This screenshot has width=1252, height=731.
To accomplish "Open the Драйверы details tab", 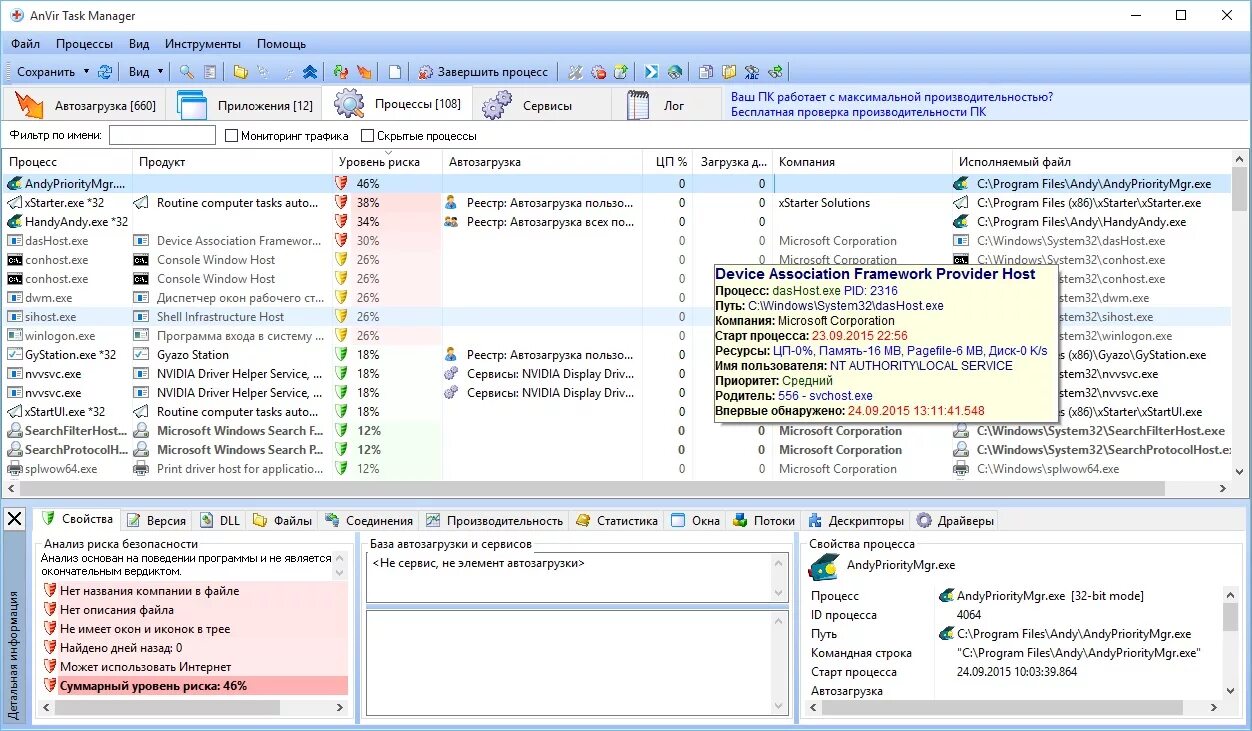I will pos(956,520).
